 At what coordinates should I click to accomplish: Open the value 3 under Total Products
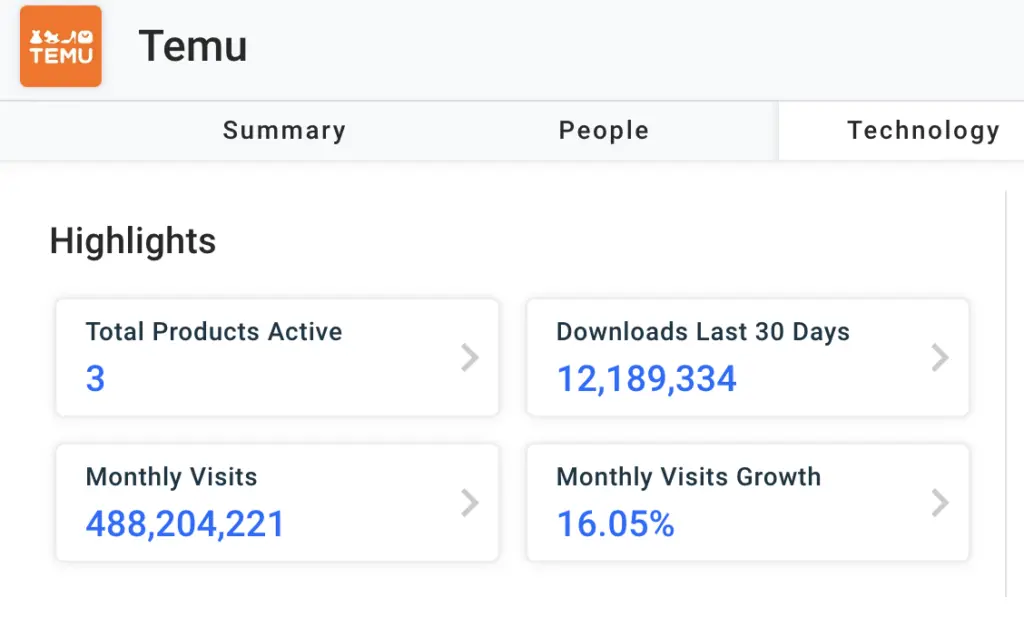pyautogui.click(x=95, y=379)
